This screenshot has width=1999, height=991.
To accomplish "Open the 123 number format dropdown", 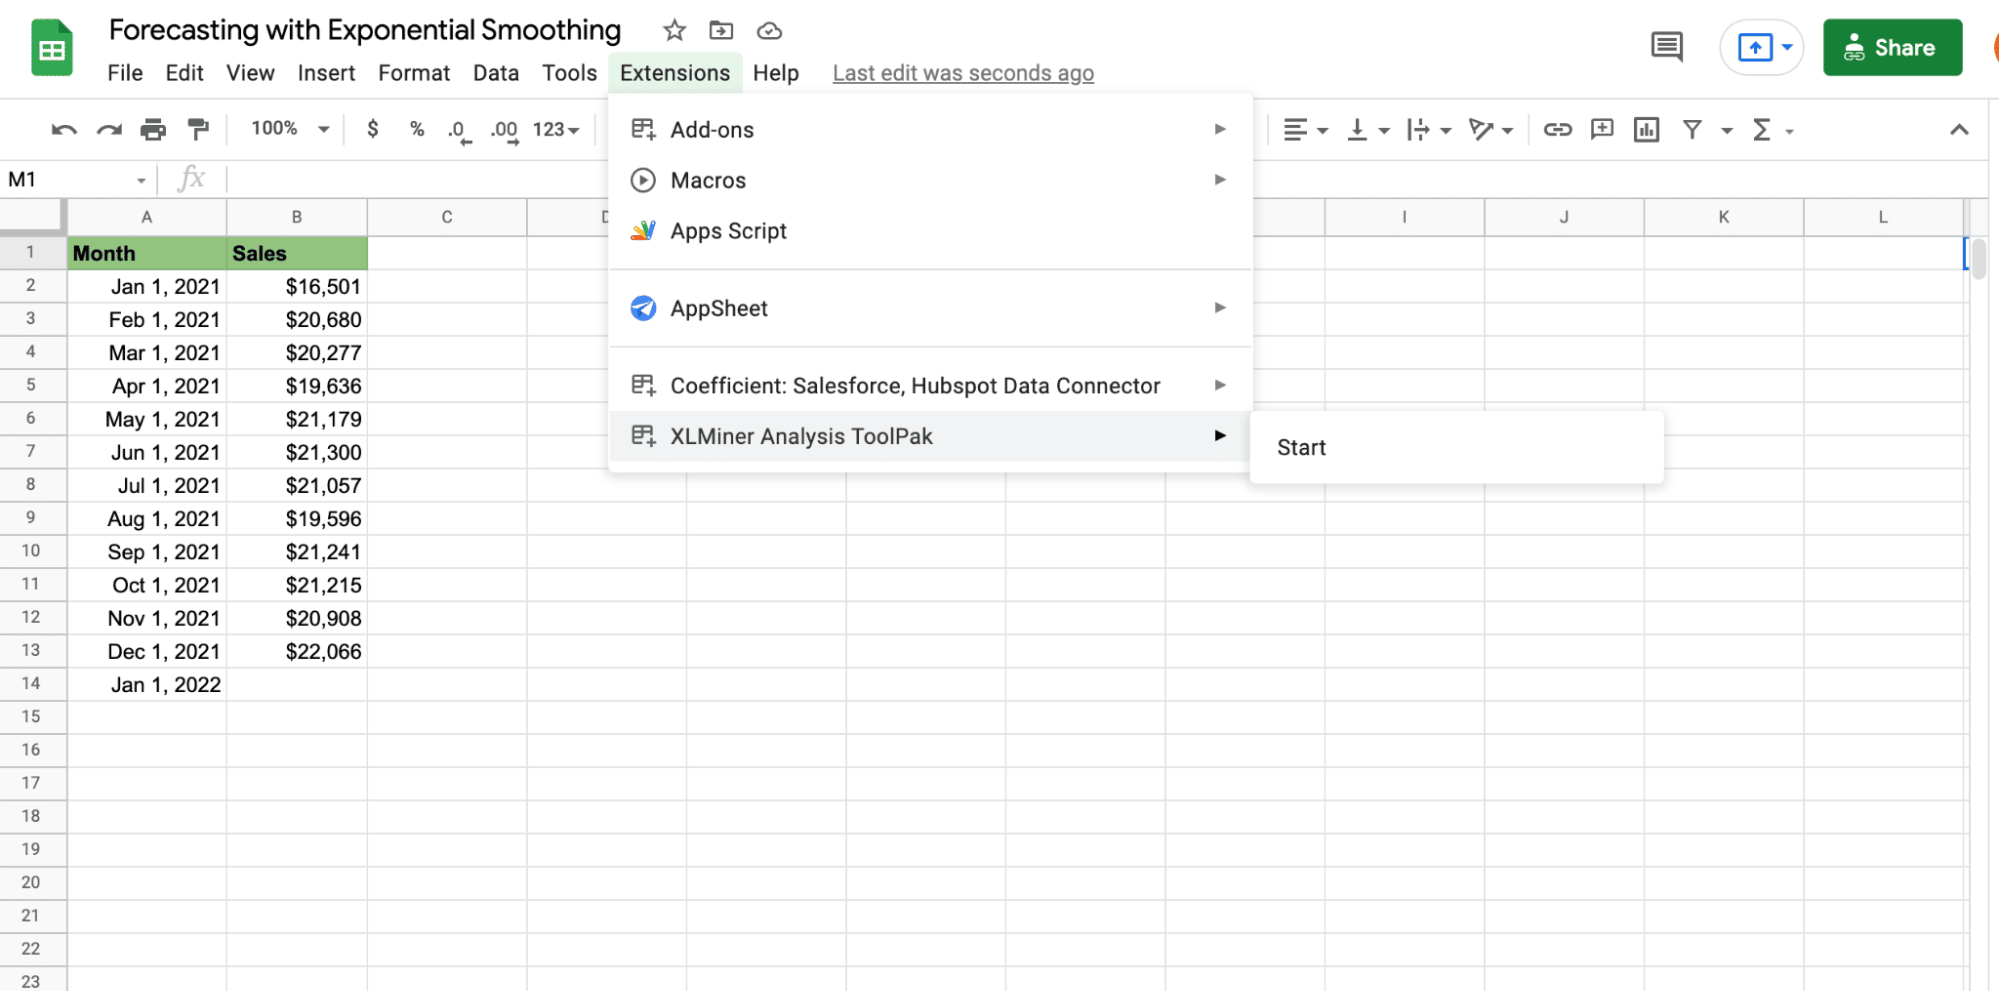I will point(556,130).
